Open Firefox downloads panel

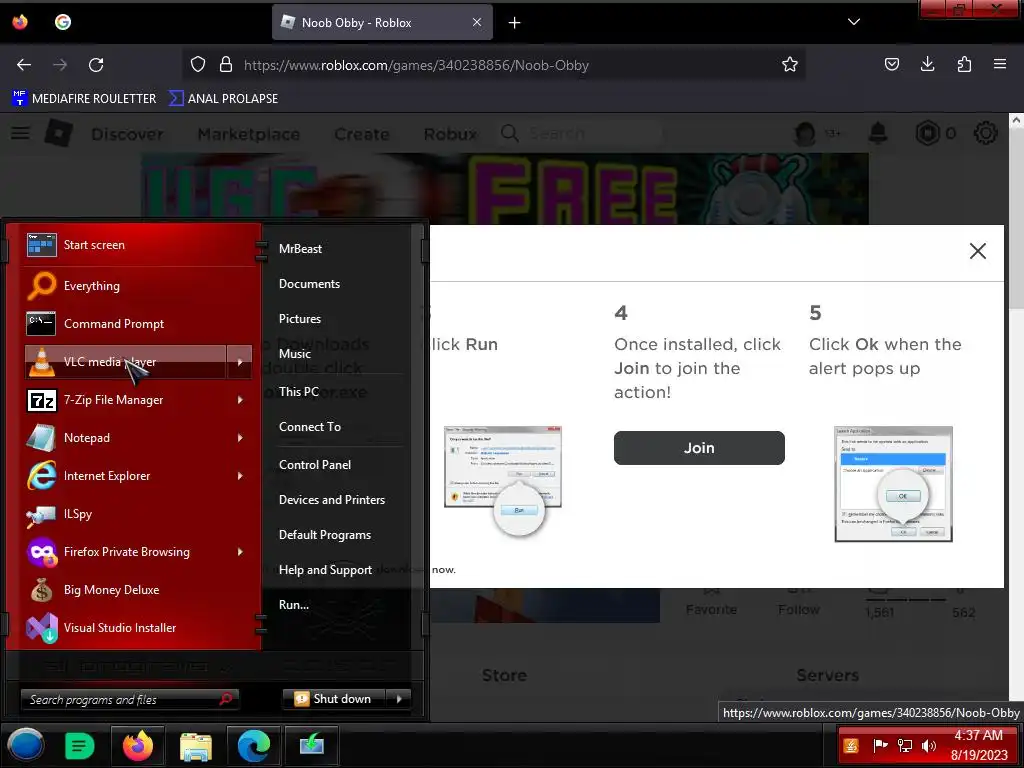[927, 64]
